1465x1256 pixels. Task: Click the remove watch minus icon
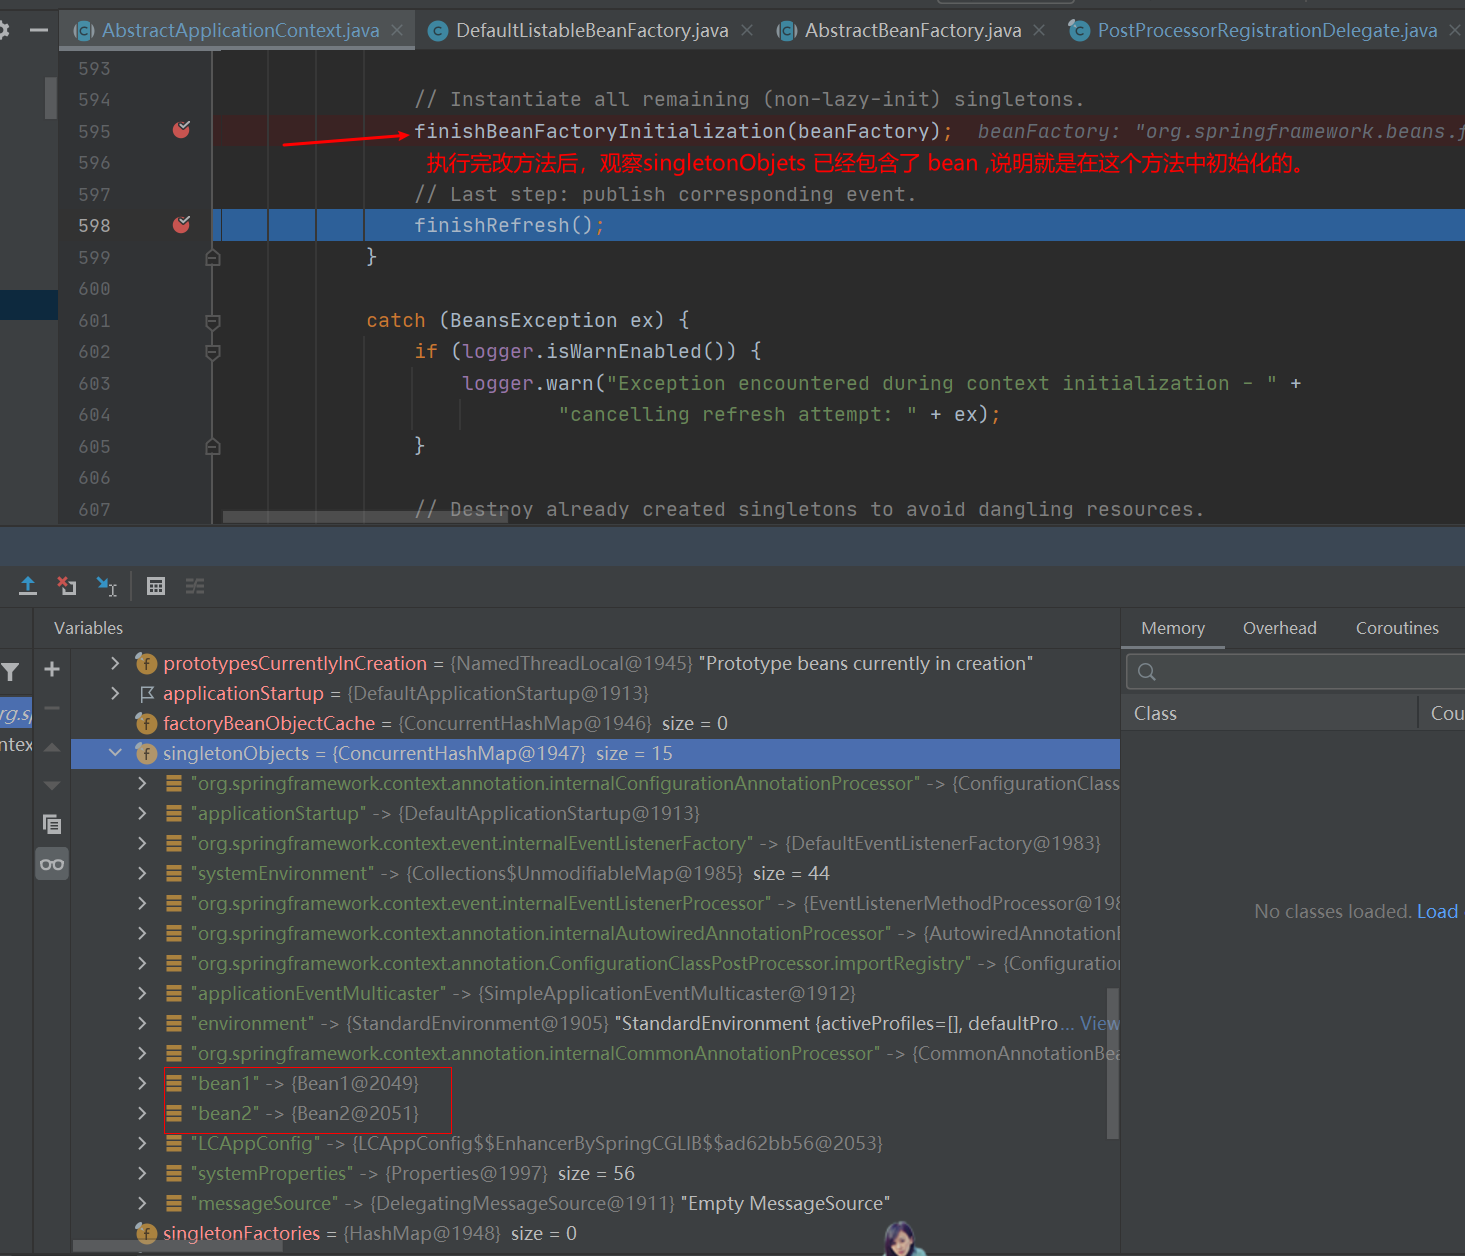coord(52,708)
